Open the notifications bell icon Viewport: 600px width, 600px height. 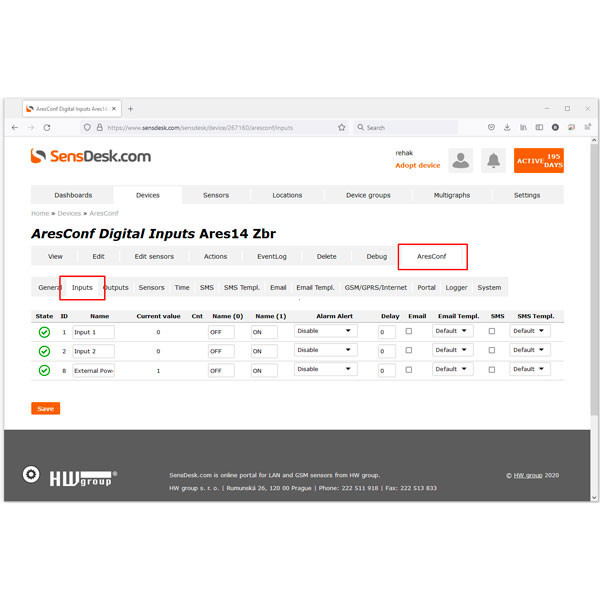pos(492,160)
